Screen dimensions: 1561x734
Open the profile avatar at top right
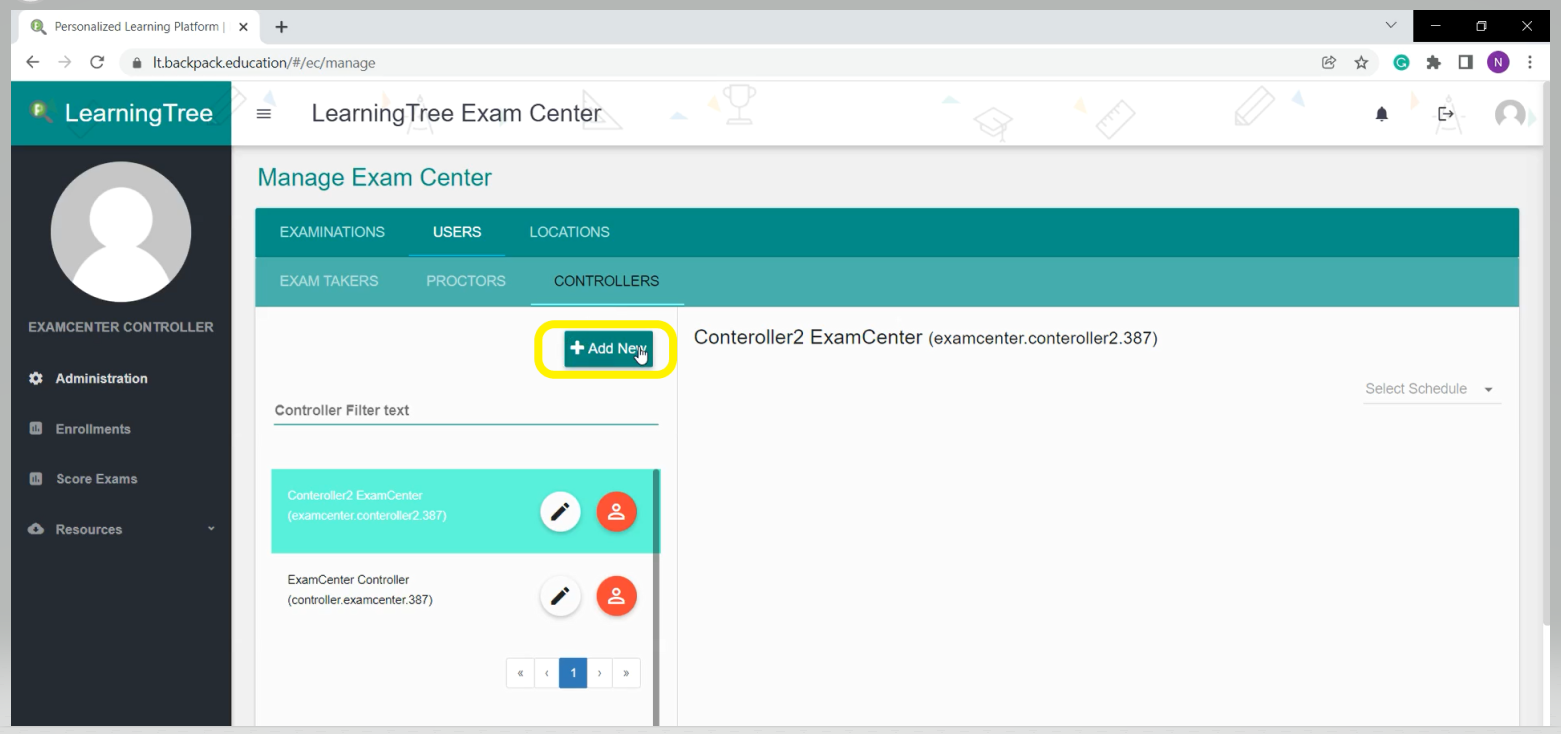click(x=1510, y=113)
